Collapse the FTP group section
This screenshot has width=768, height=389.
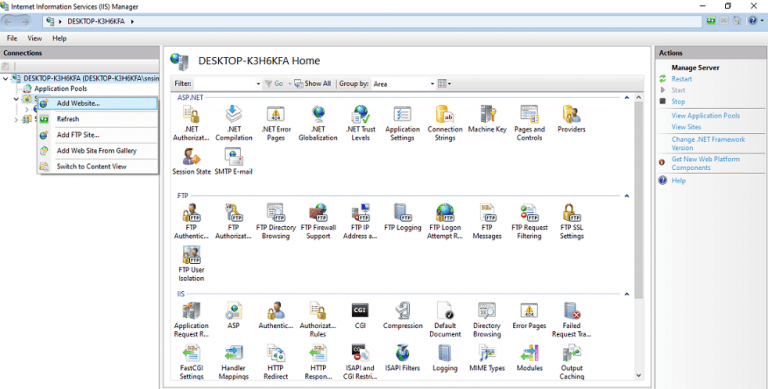(x=626, y=195)
